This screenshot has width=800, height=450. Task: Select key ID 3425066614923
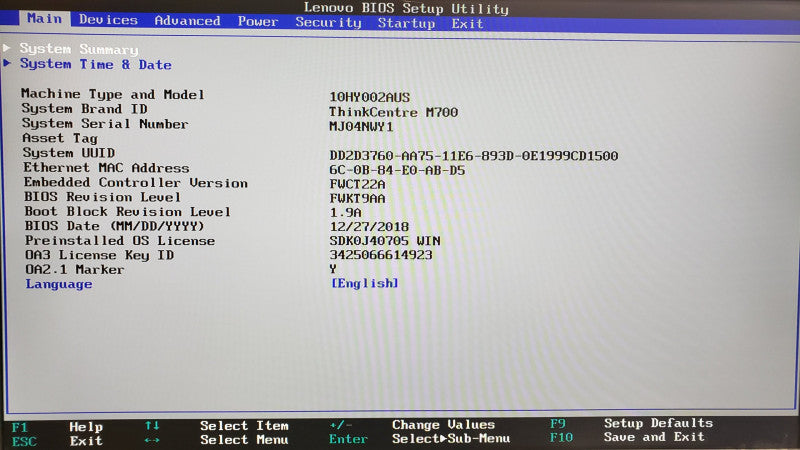381,255
